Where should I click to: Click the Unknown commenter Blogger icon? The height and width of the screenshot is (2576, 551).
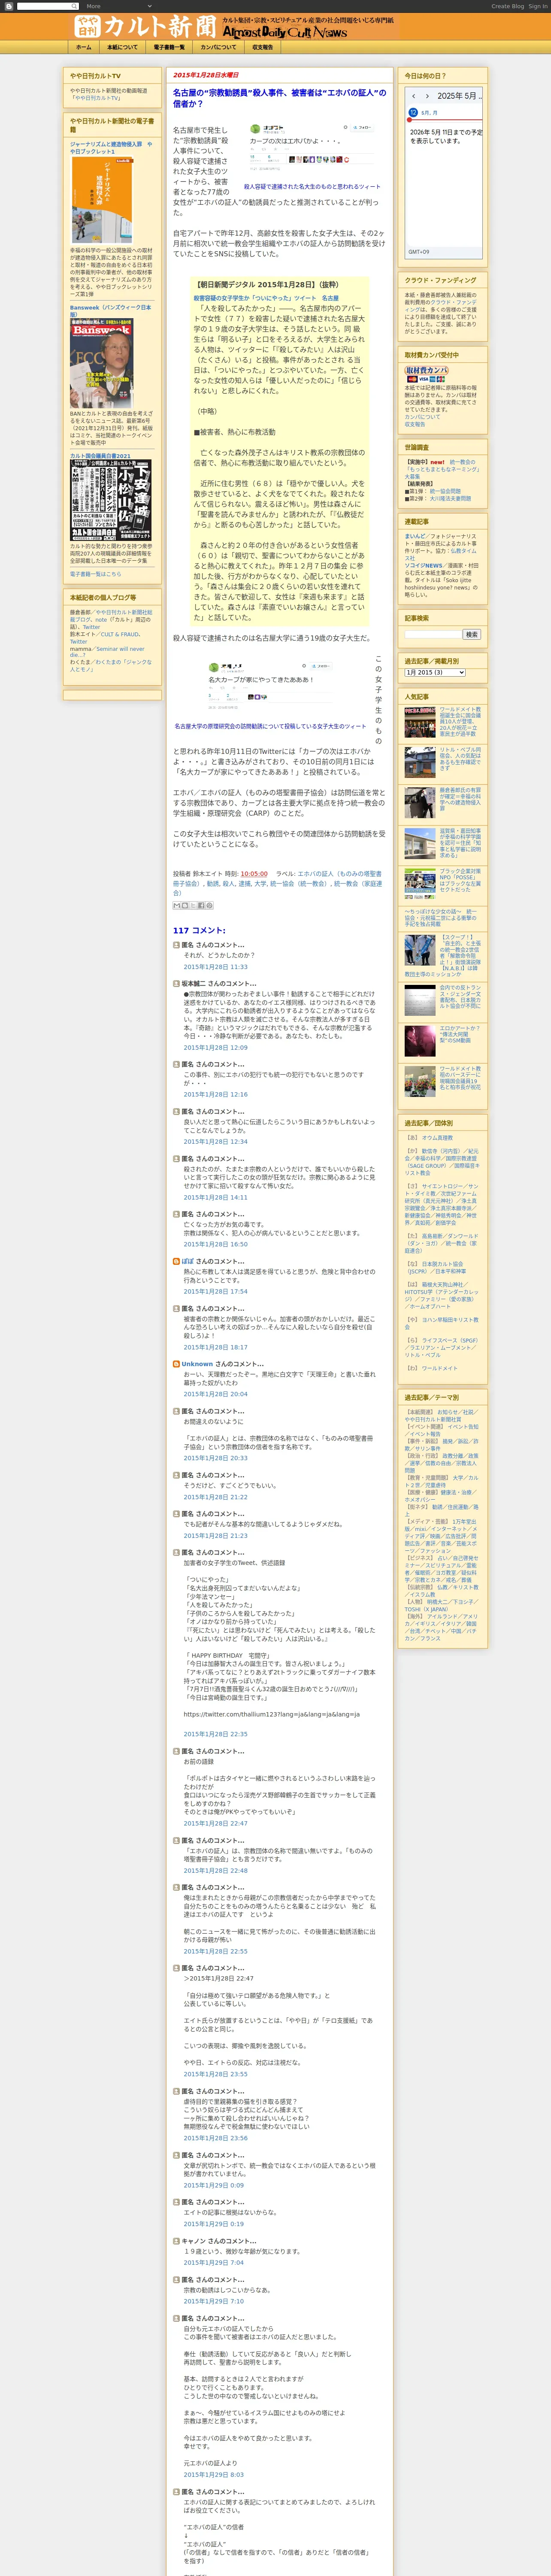[x=177, y=1363]
